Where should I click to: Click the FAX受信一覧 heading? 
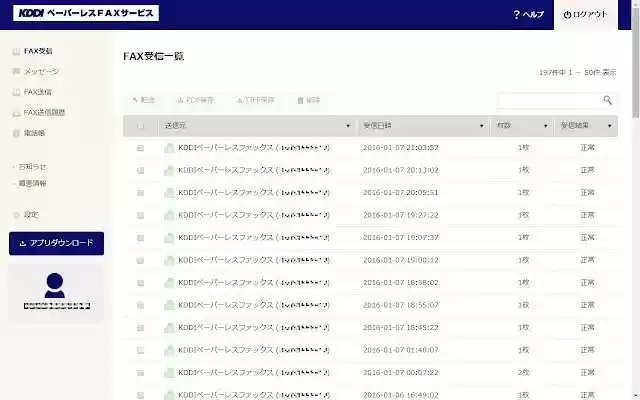point(153,56)
